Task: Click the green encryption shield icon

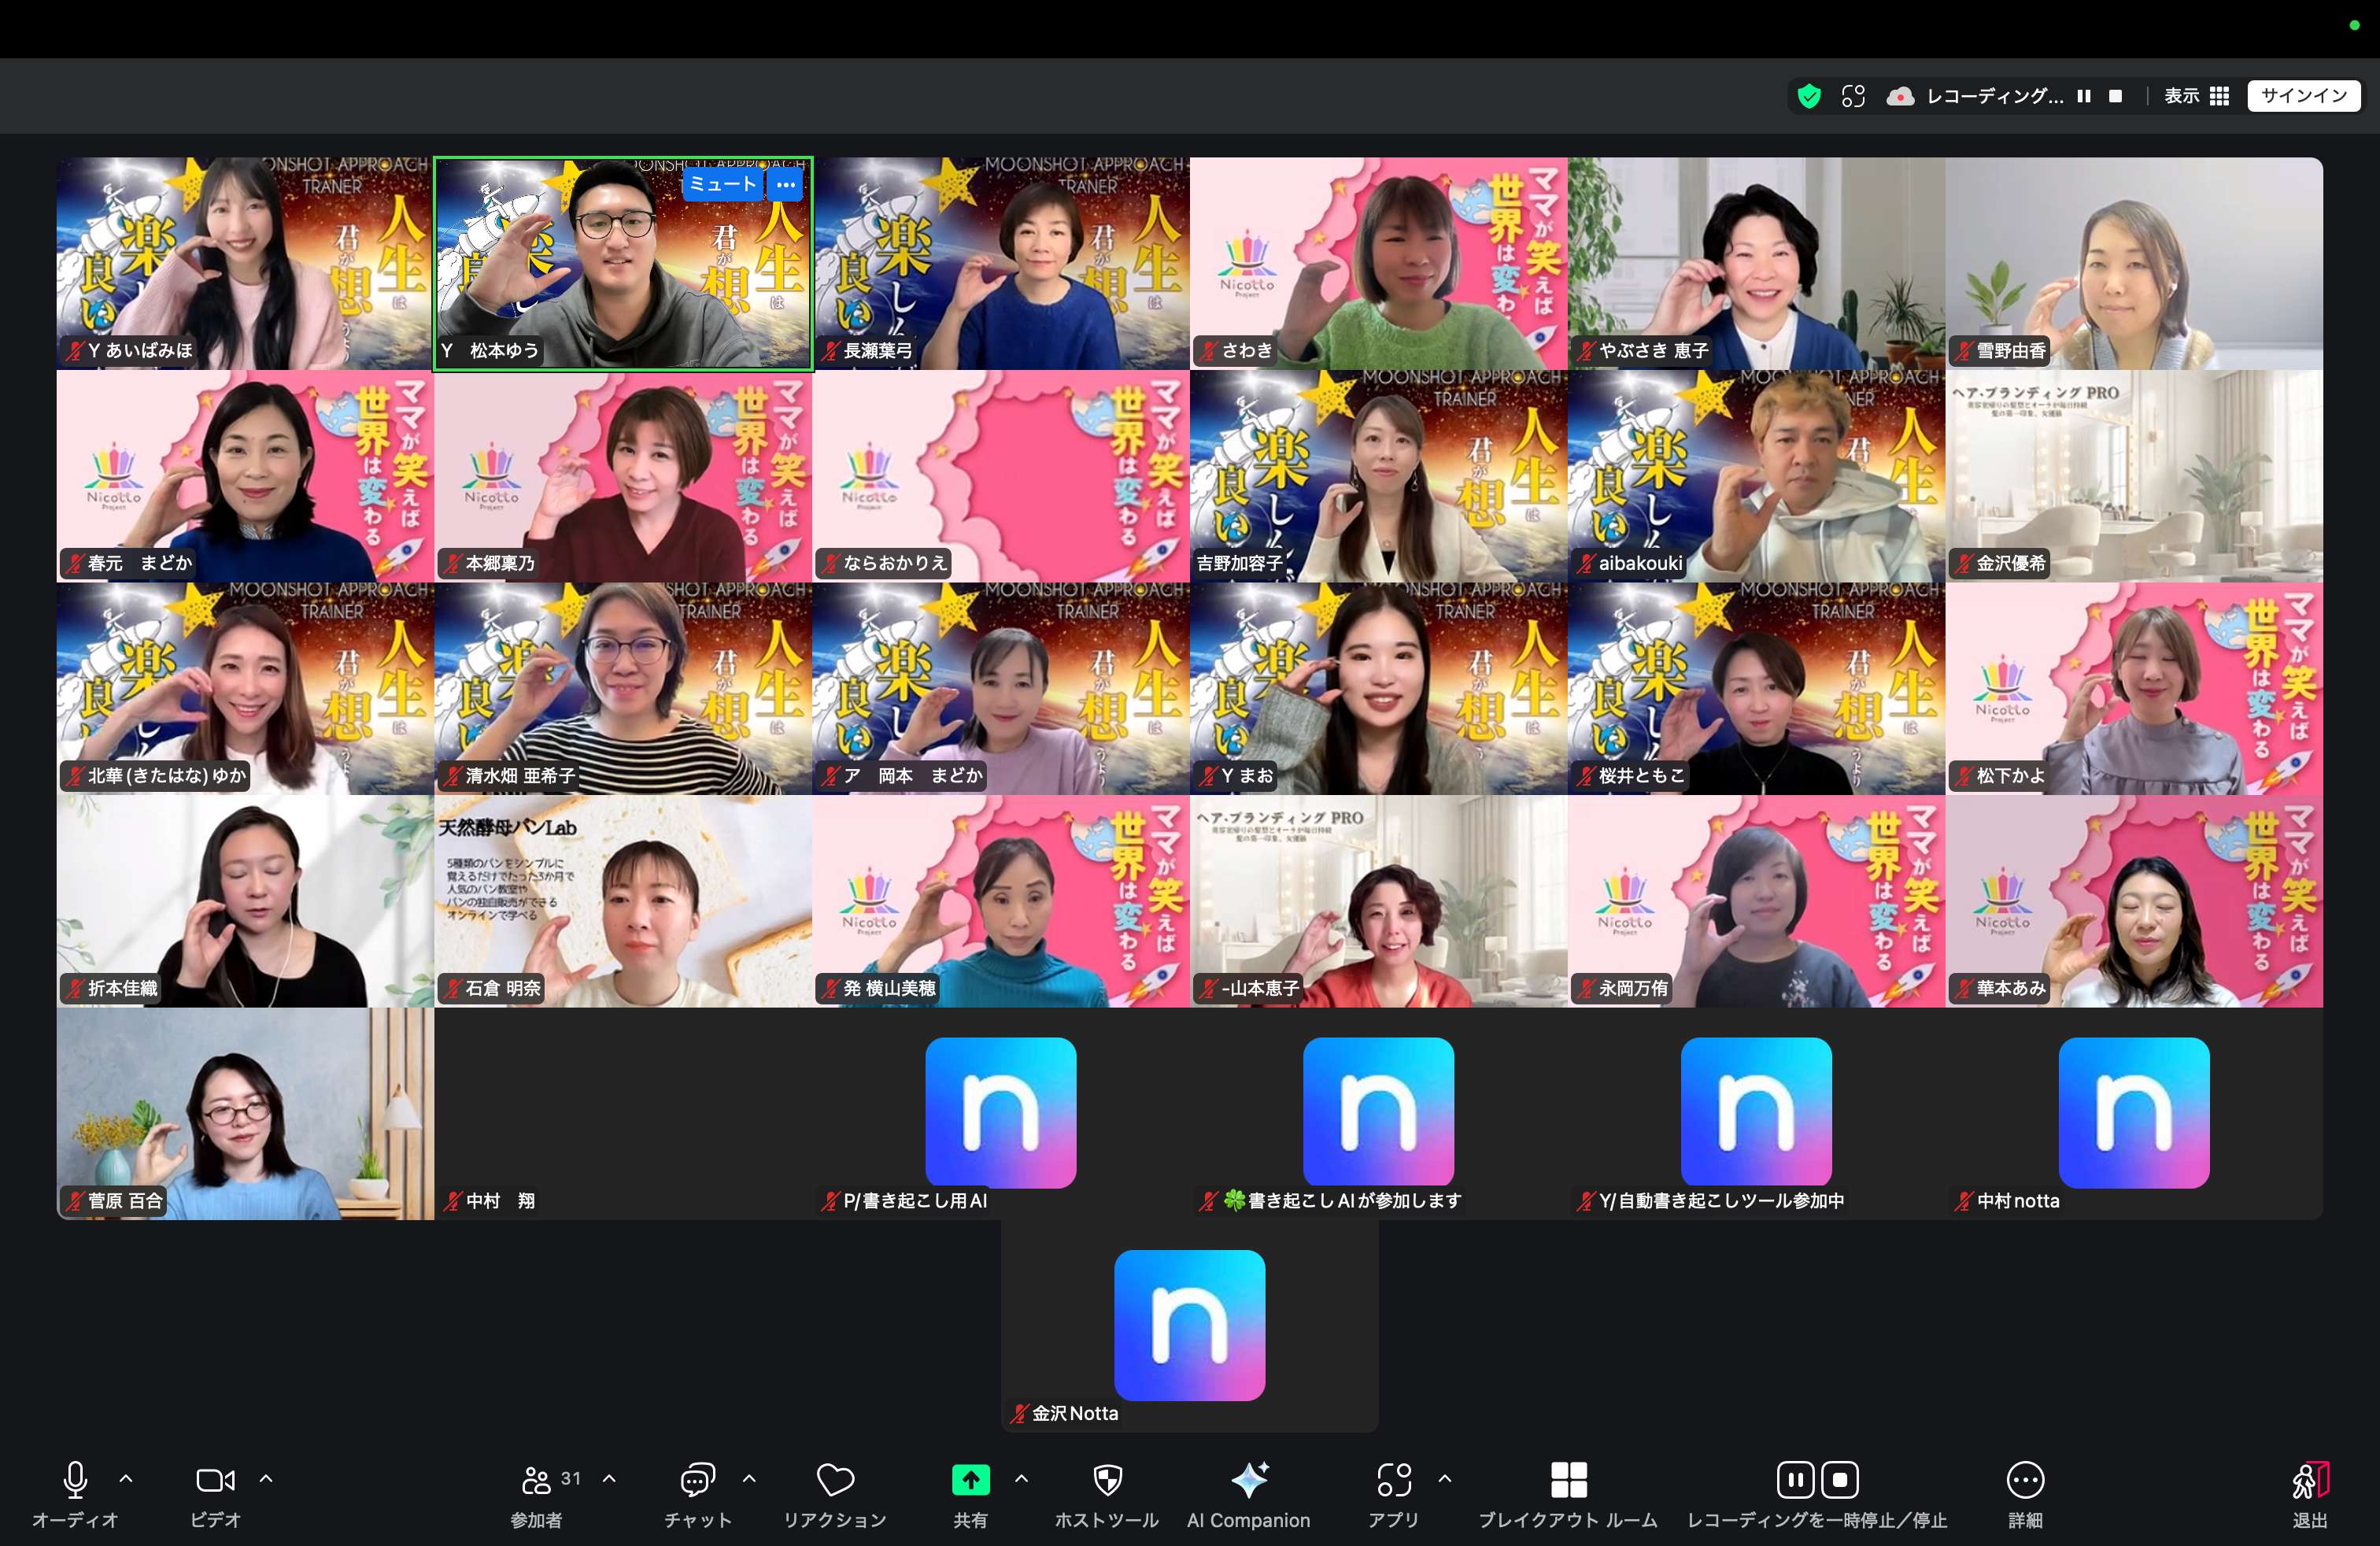Action: tap(1808, 96)
